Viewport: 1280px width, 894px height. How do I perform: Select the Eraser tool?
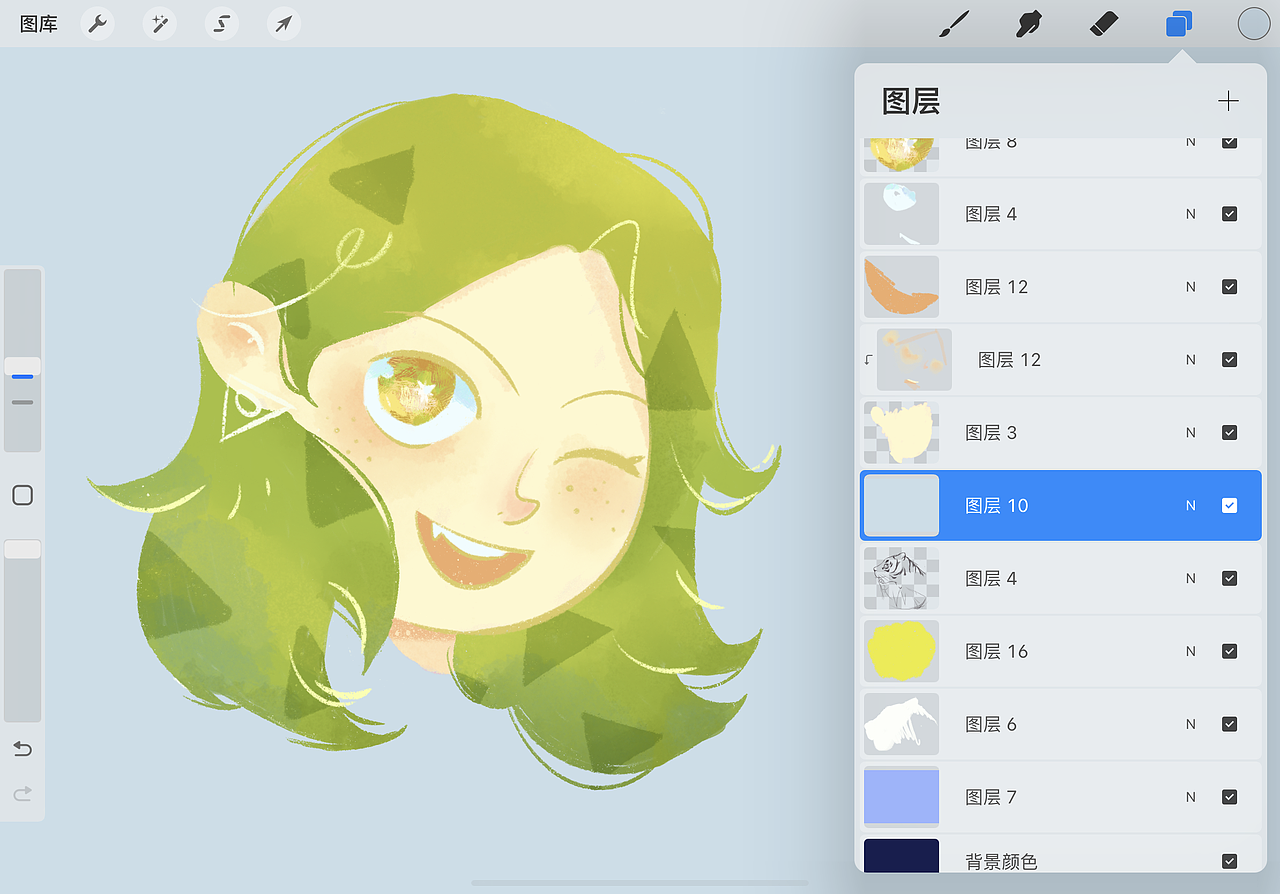(x=1104, y=24)
